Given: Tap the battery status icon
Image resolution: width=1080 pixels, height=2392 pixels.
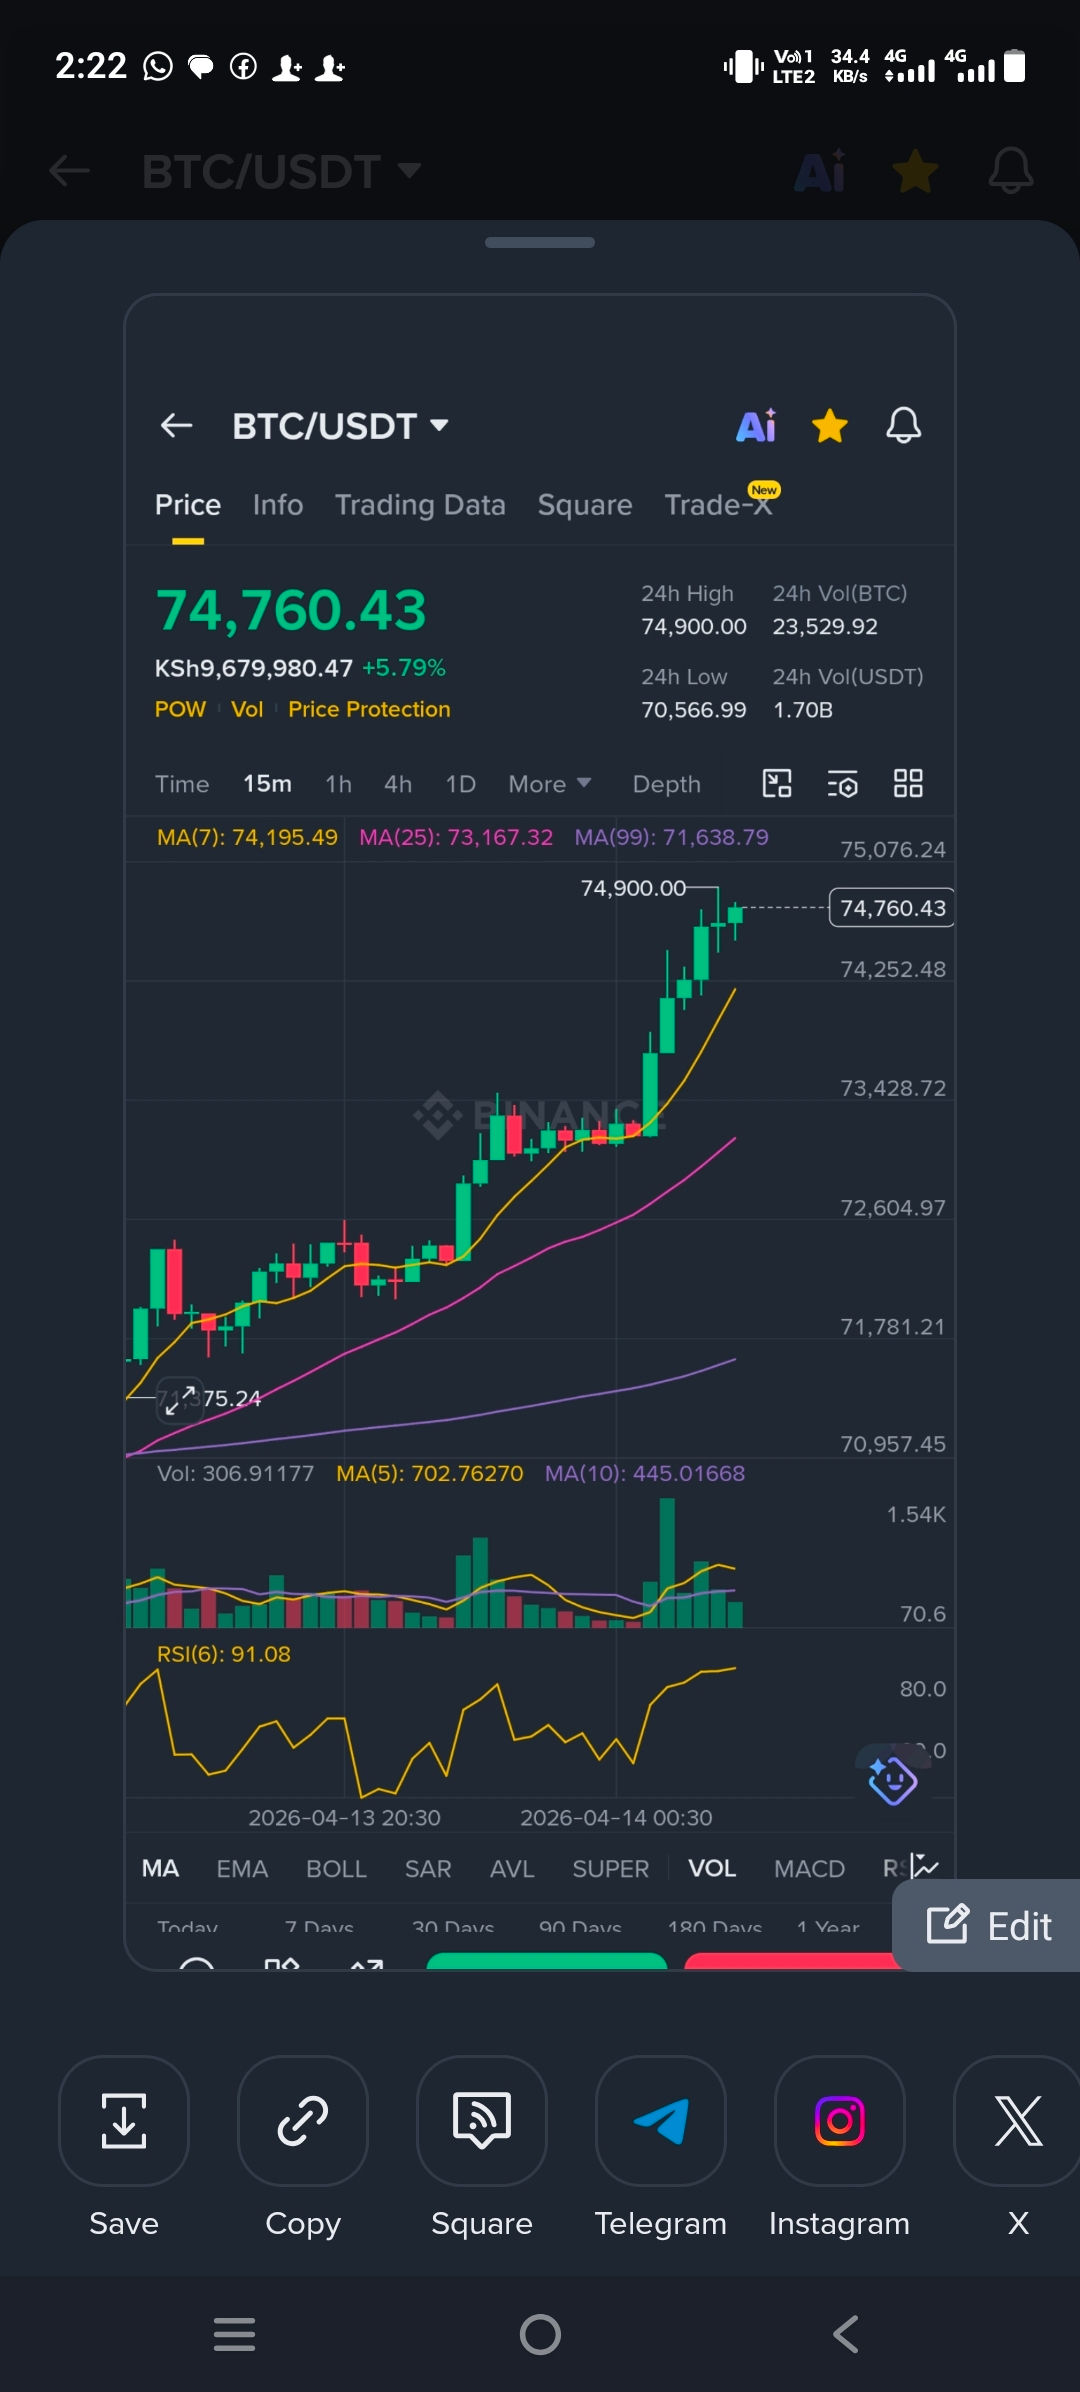Looking at the screenshot, I should (x=1014, y=66).
